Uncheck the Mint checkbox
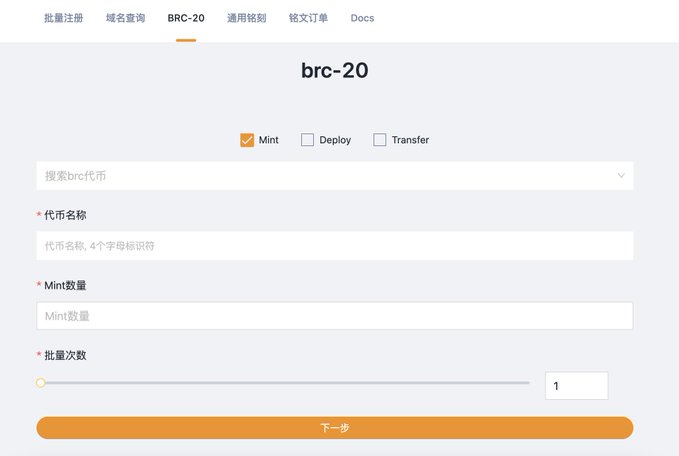The image size is (679, 456). 247,140
